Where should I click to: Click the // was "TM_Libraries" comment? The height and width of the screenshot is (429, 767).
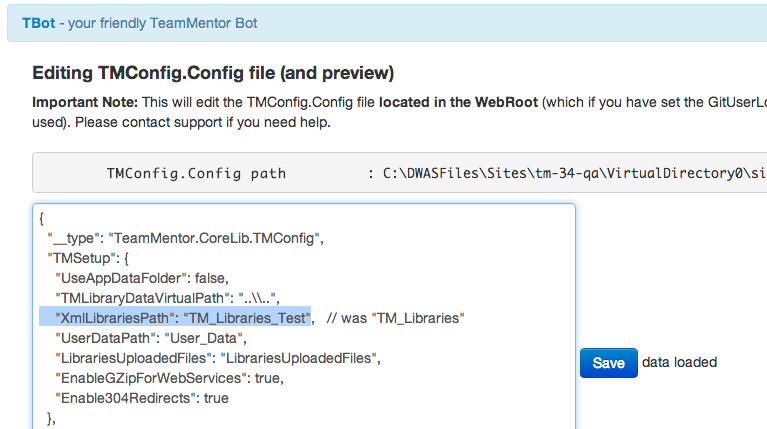tap(397, 318)
